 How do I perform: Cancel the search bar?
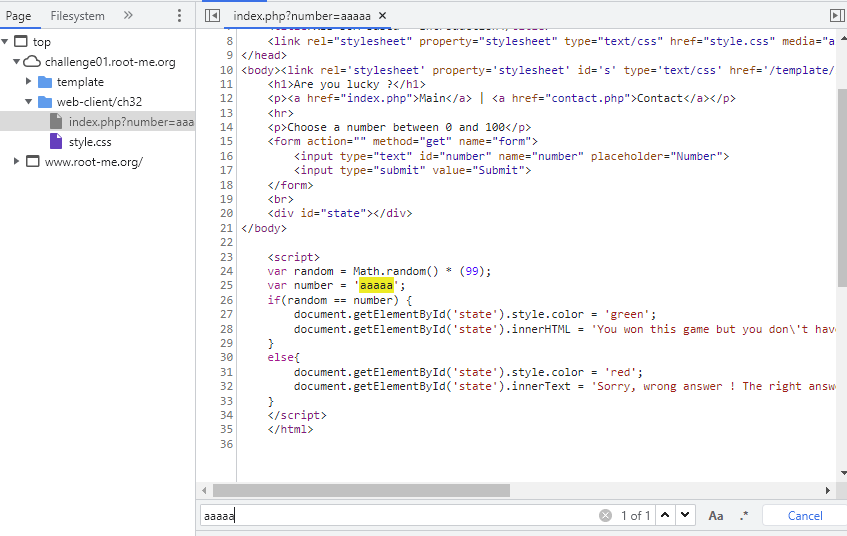coord(805,515)
